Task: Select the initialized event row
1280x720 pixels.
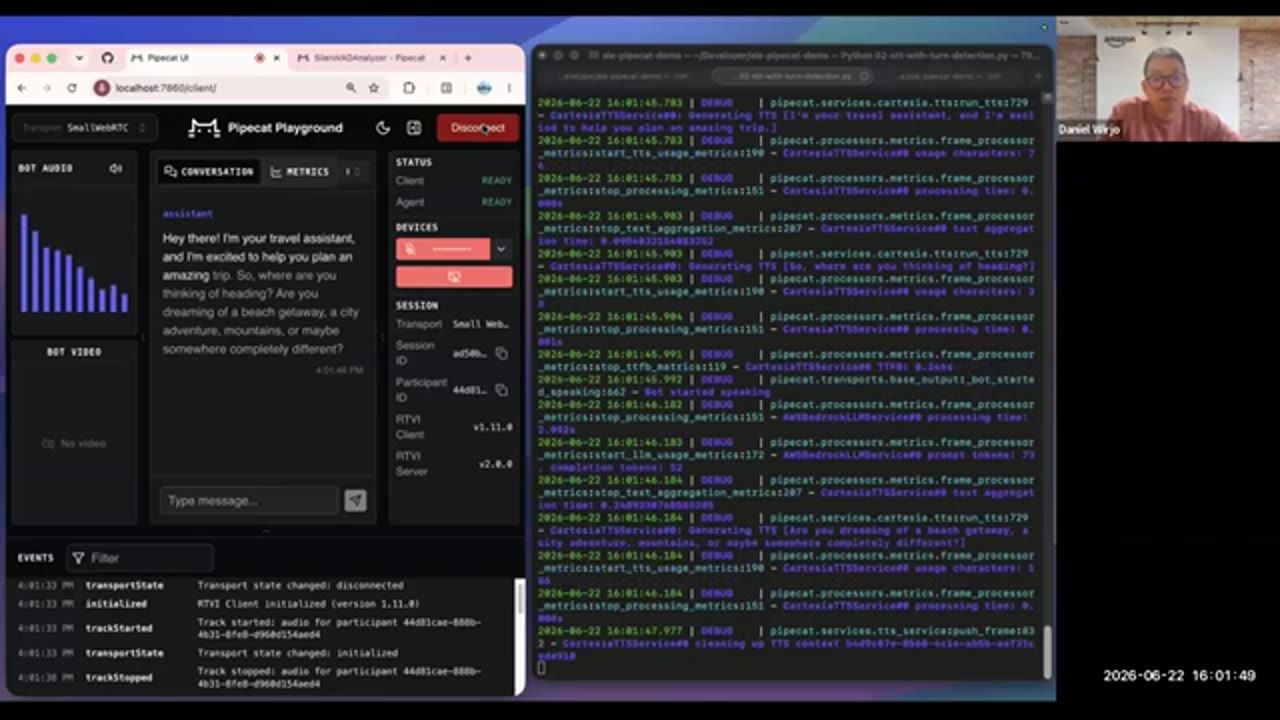Action: click(263, 604)
